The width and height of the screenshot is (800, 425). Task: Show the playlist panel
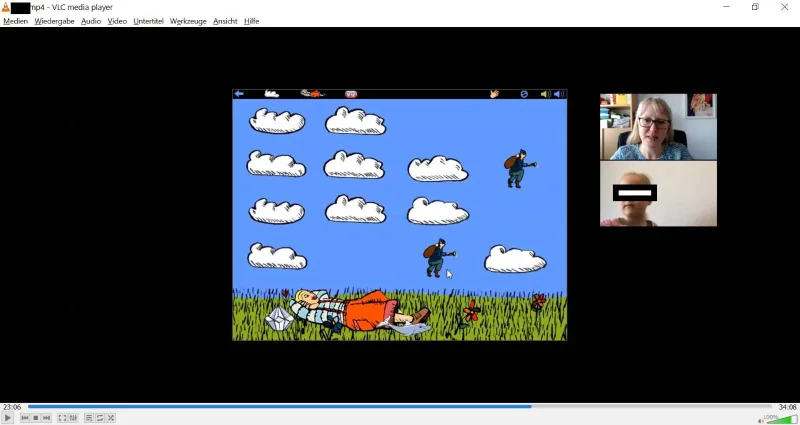[x=89, y=418]
